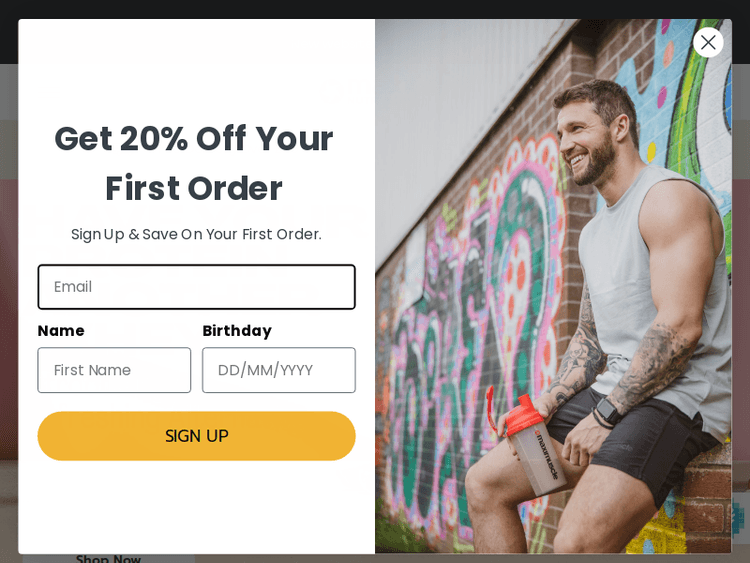Screen dimensions: 750x563
Task: Click the dark overlay bar above popup
Action: (375, 9)
